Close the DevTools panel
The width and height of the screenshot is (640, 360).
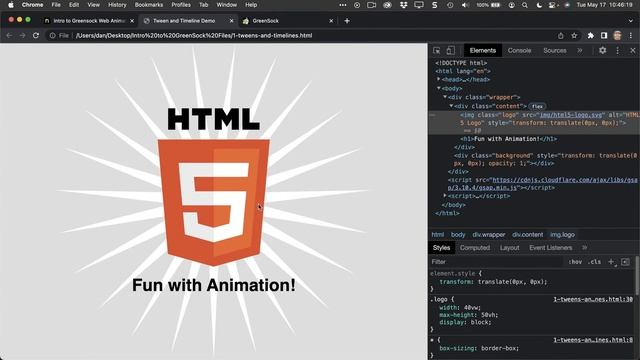[633, 51]
